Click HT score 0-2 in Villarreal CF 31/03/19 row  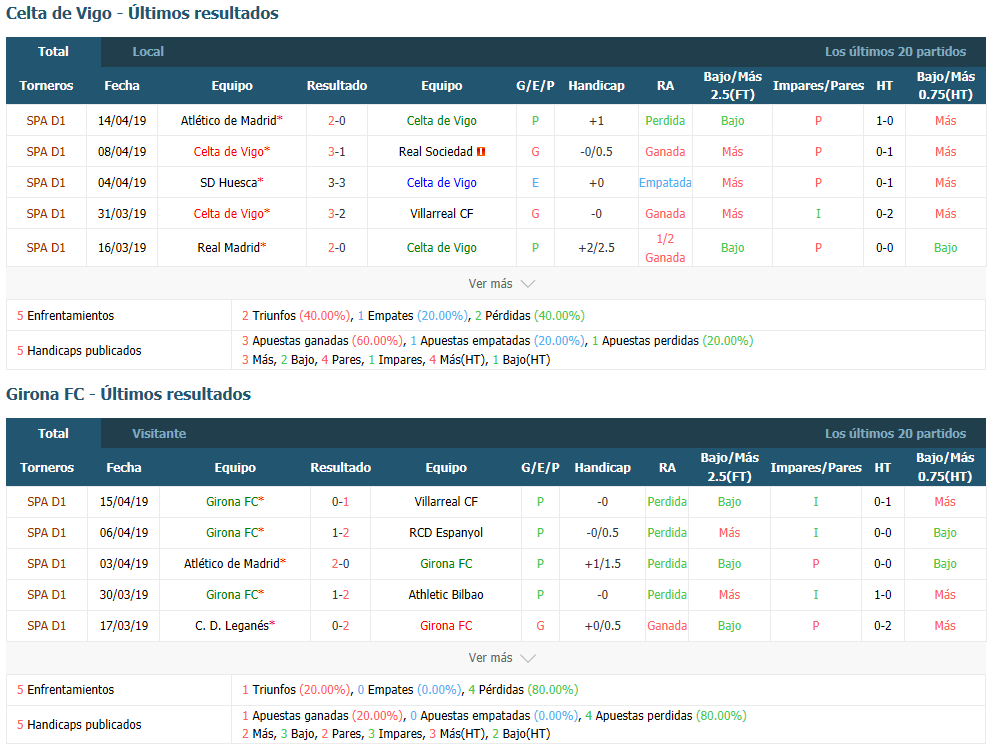884,214
